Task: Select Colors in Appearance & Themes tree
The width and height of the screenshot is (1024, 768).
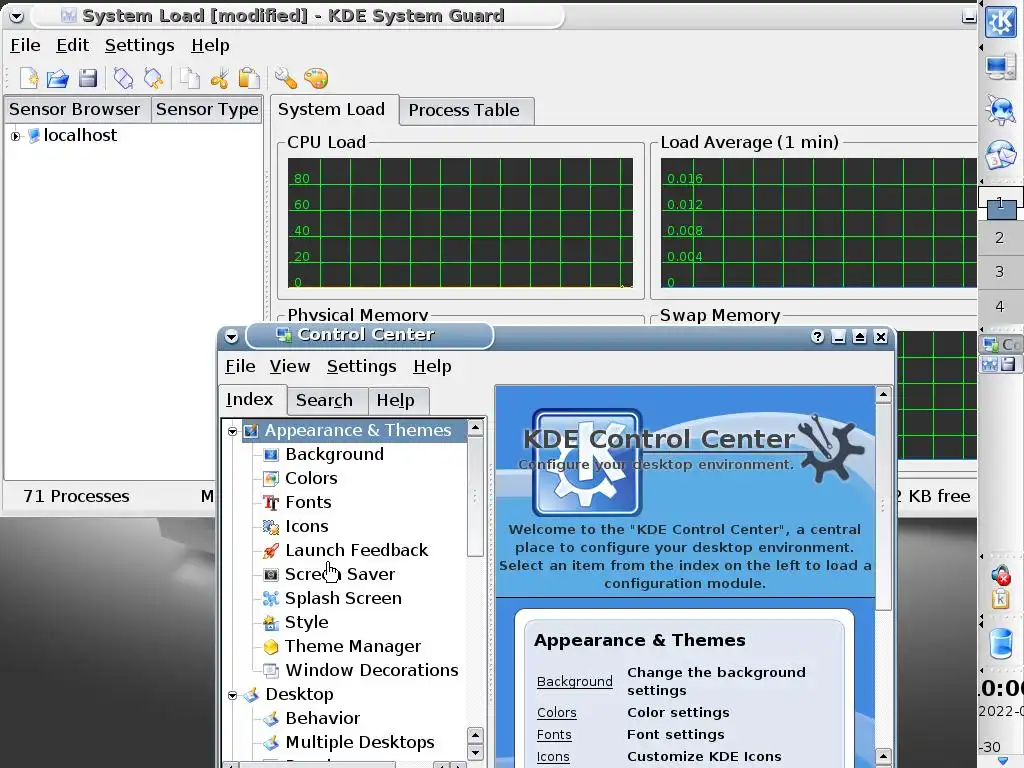Action: (x=311, y=479)
